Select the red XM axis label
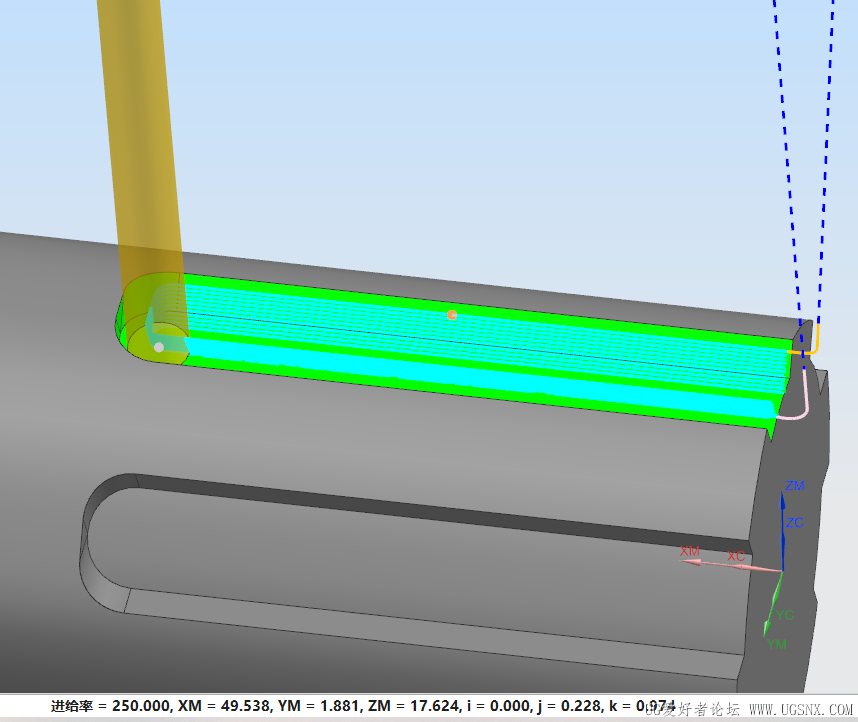 [x=690, y=551]
